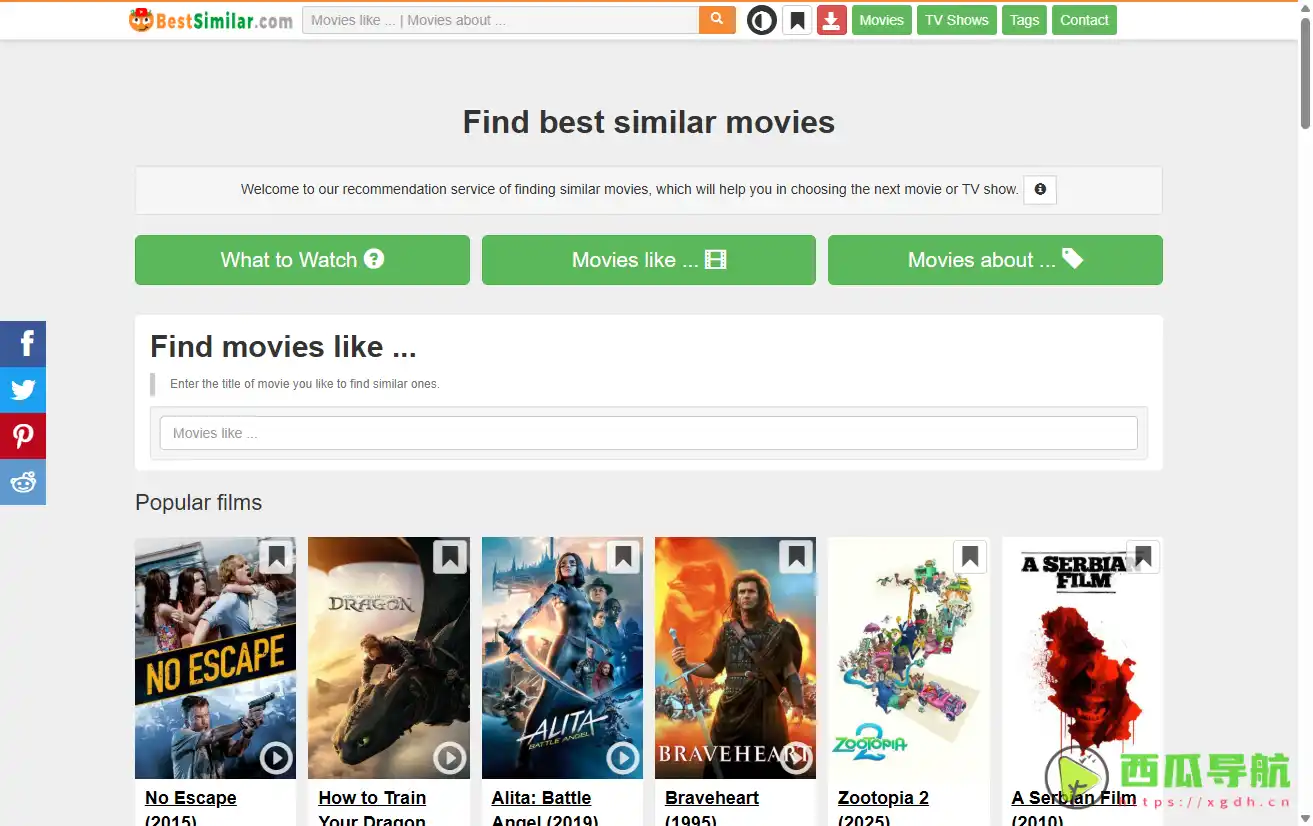1313x826 pixels.
Task: Share page on Pinterest
Action: [x=23, y=436]
